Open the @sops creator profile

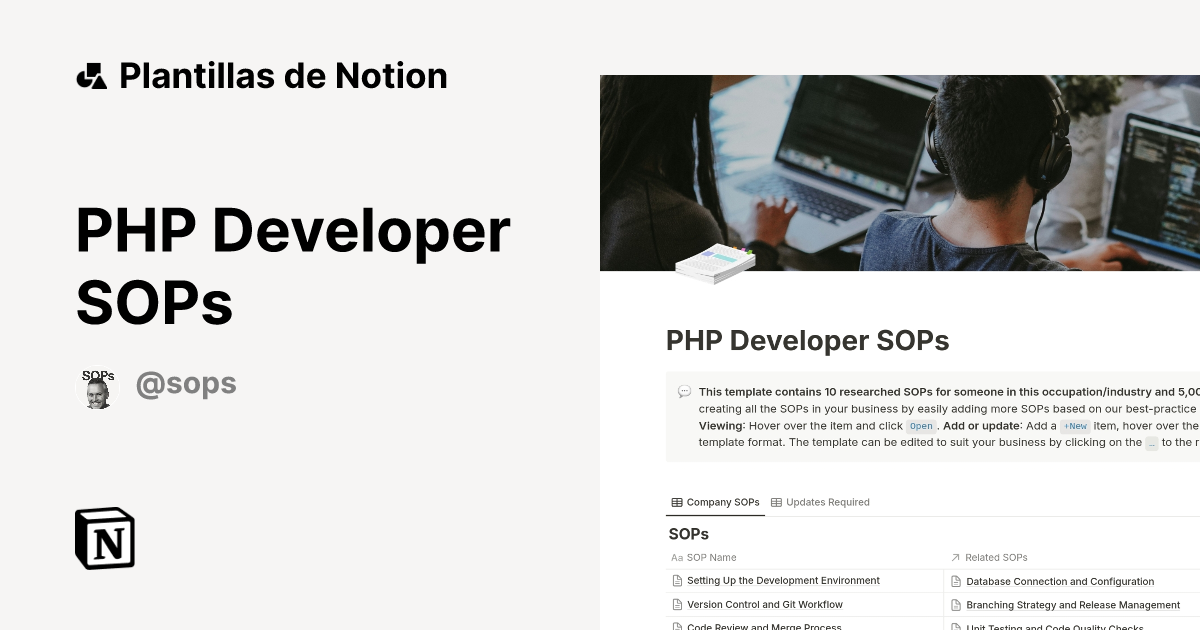click(186, 383)
